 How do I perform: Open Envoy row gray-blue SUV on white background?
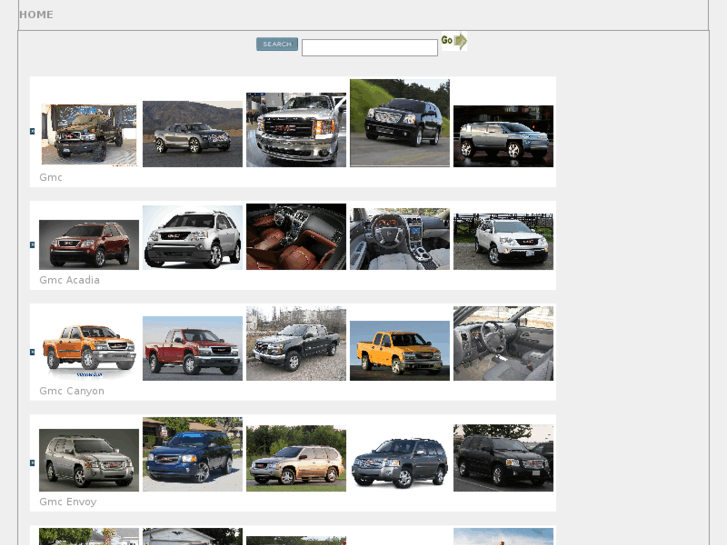pyautogui.click(x=400, y=463)
